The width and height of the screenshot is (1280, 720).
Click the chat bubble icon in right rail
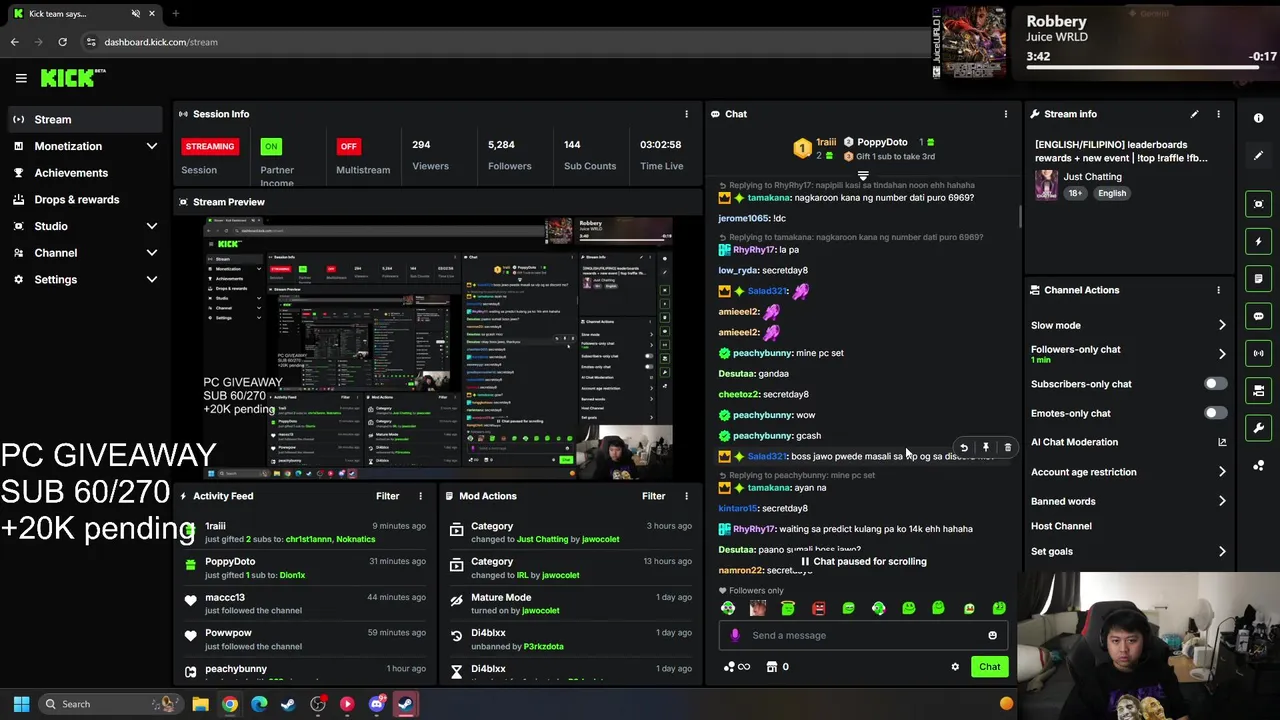click(1259, 316)
